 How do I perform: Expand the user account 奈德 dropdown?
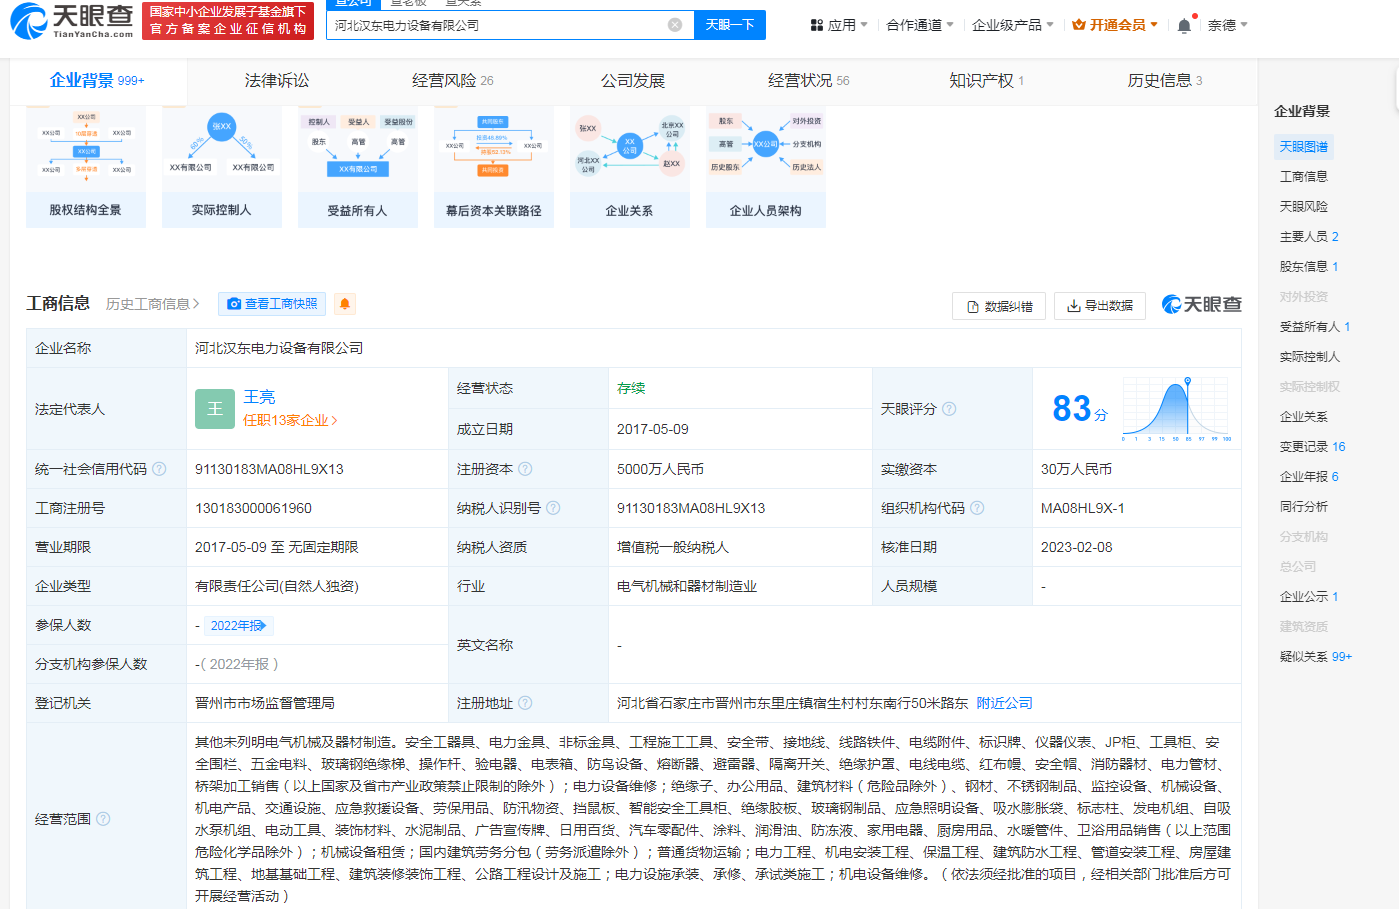(x=1227, y=25)
